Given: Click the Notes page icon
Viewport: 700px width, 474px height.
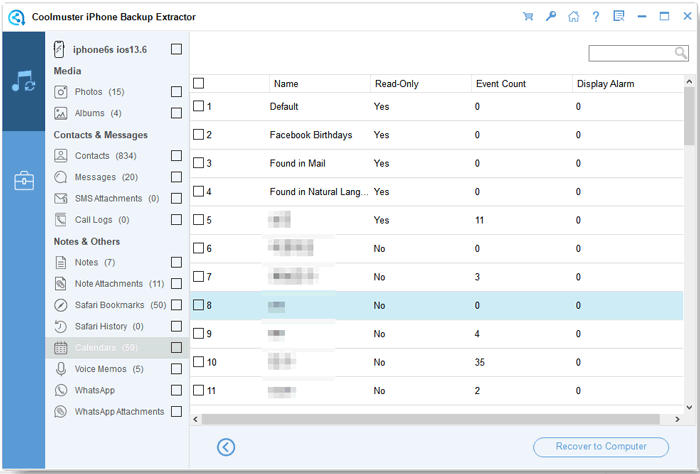Looking at the screenshot, I should [60, 262].
